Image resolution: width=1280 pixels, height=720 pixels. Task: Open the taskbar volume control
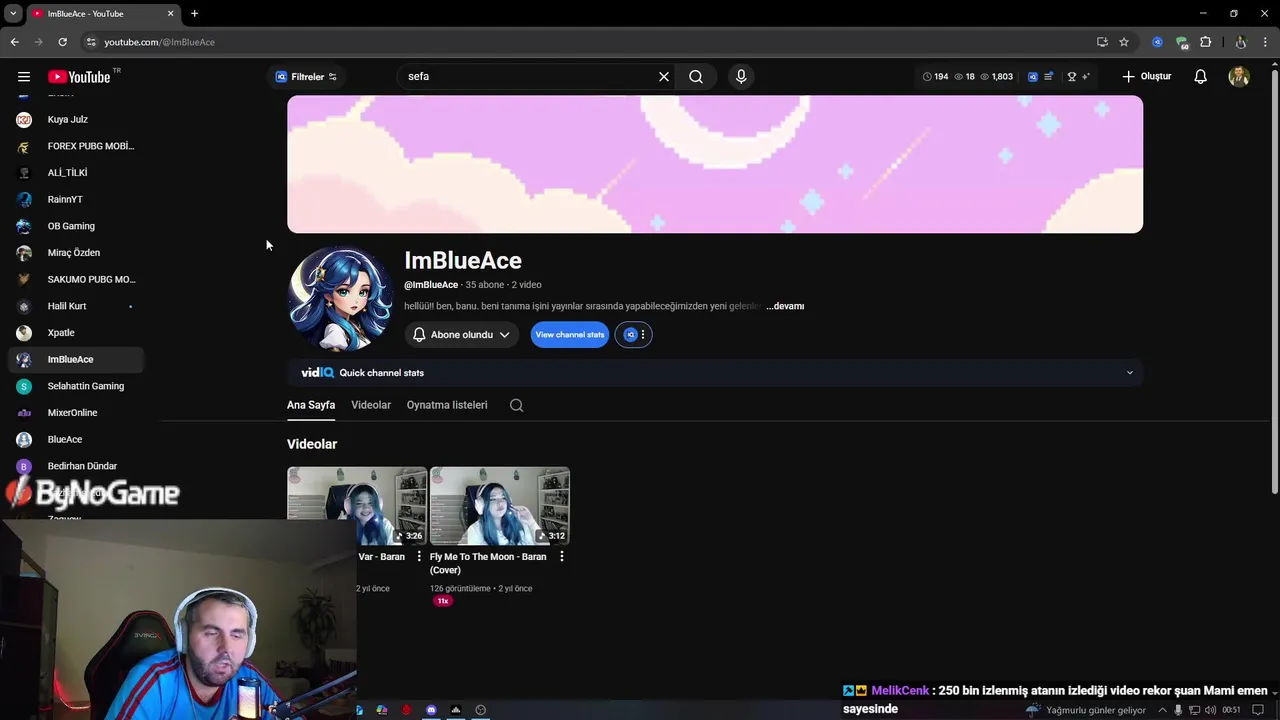pyautogui.click(x=1209, y=710)
